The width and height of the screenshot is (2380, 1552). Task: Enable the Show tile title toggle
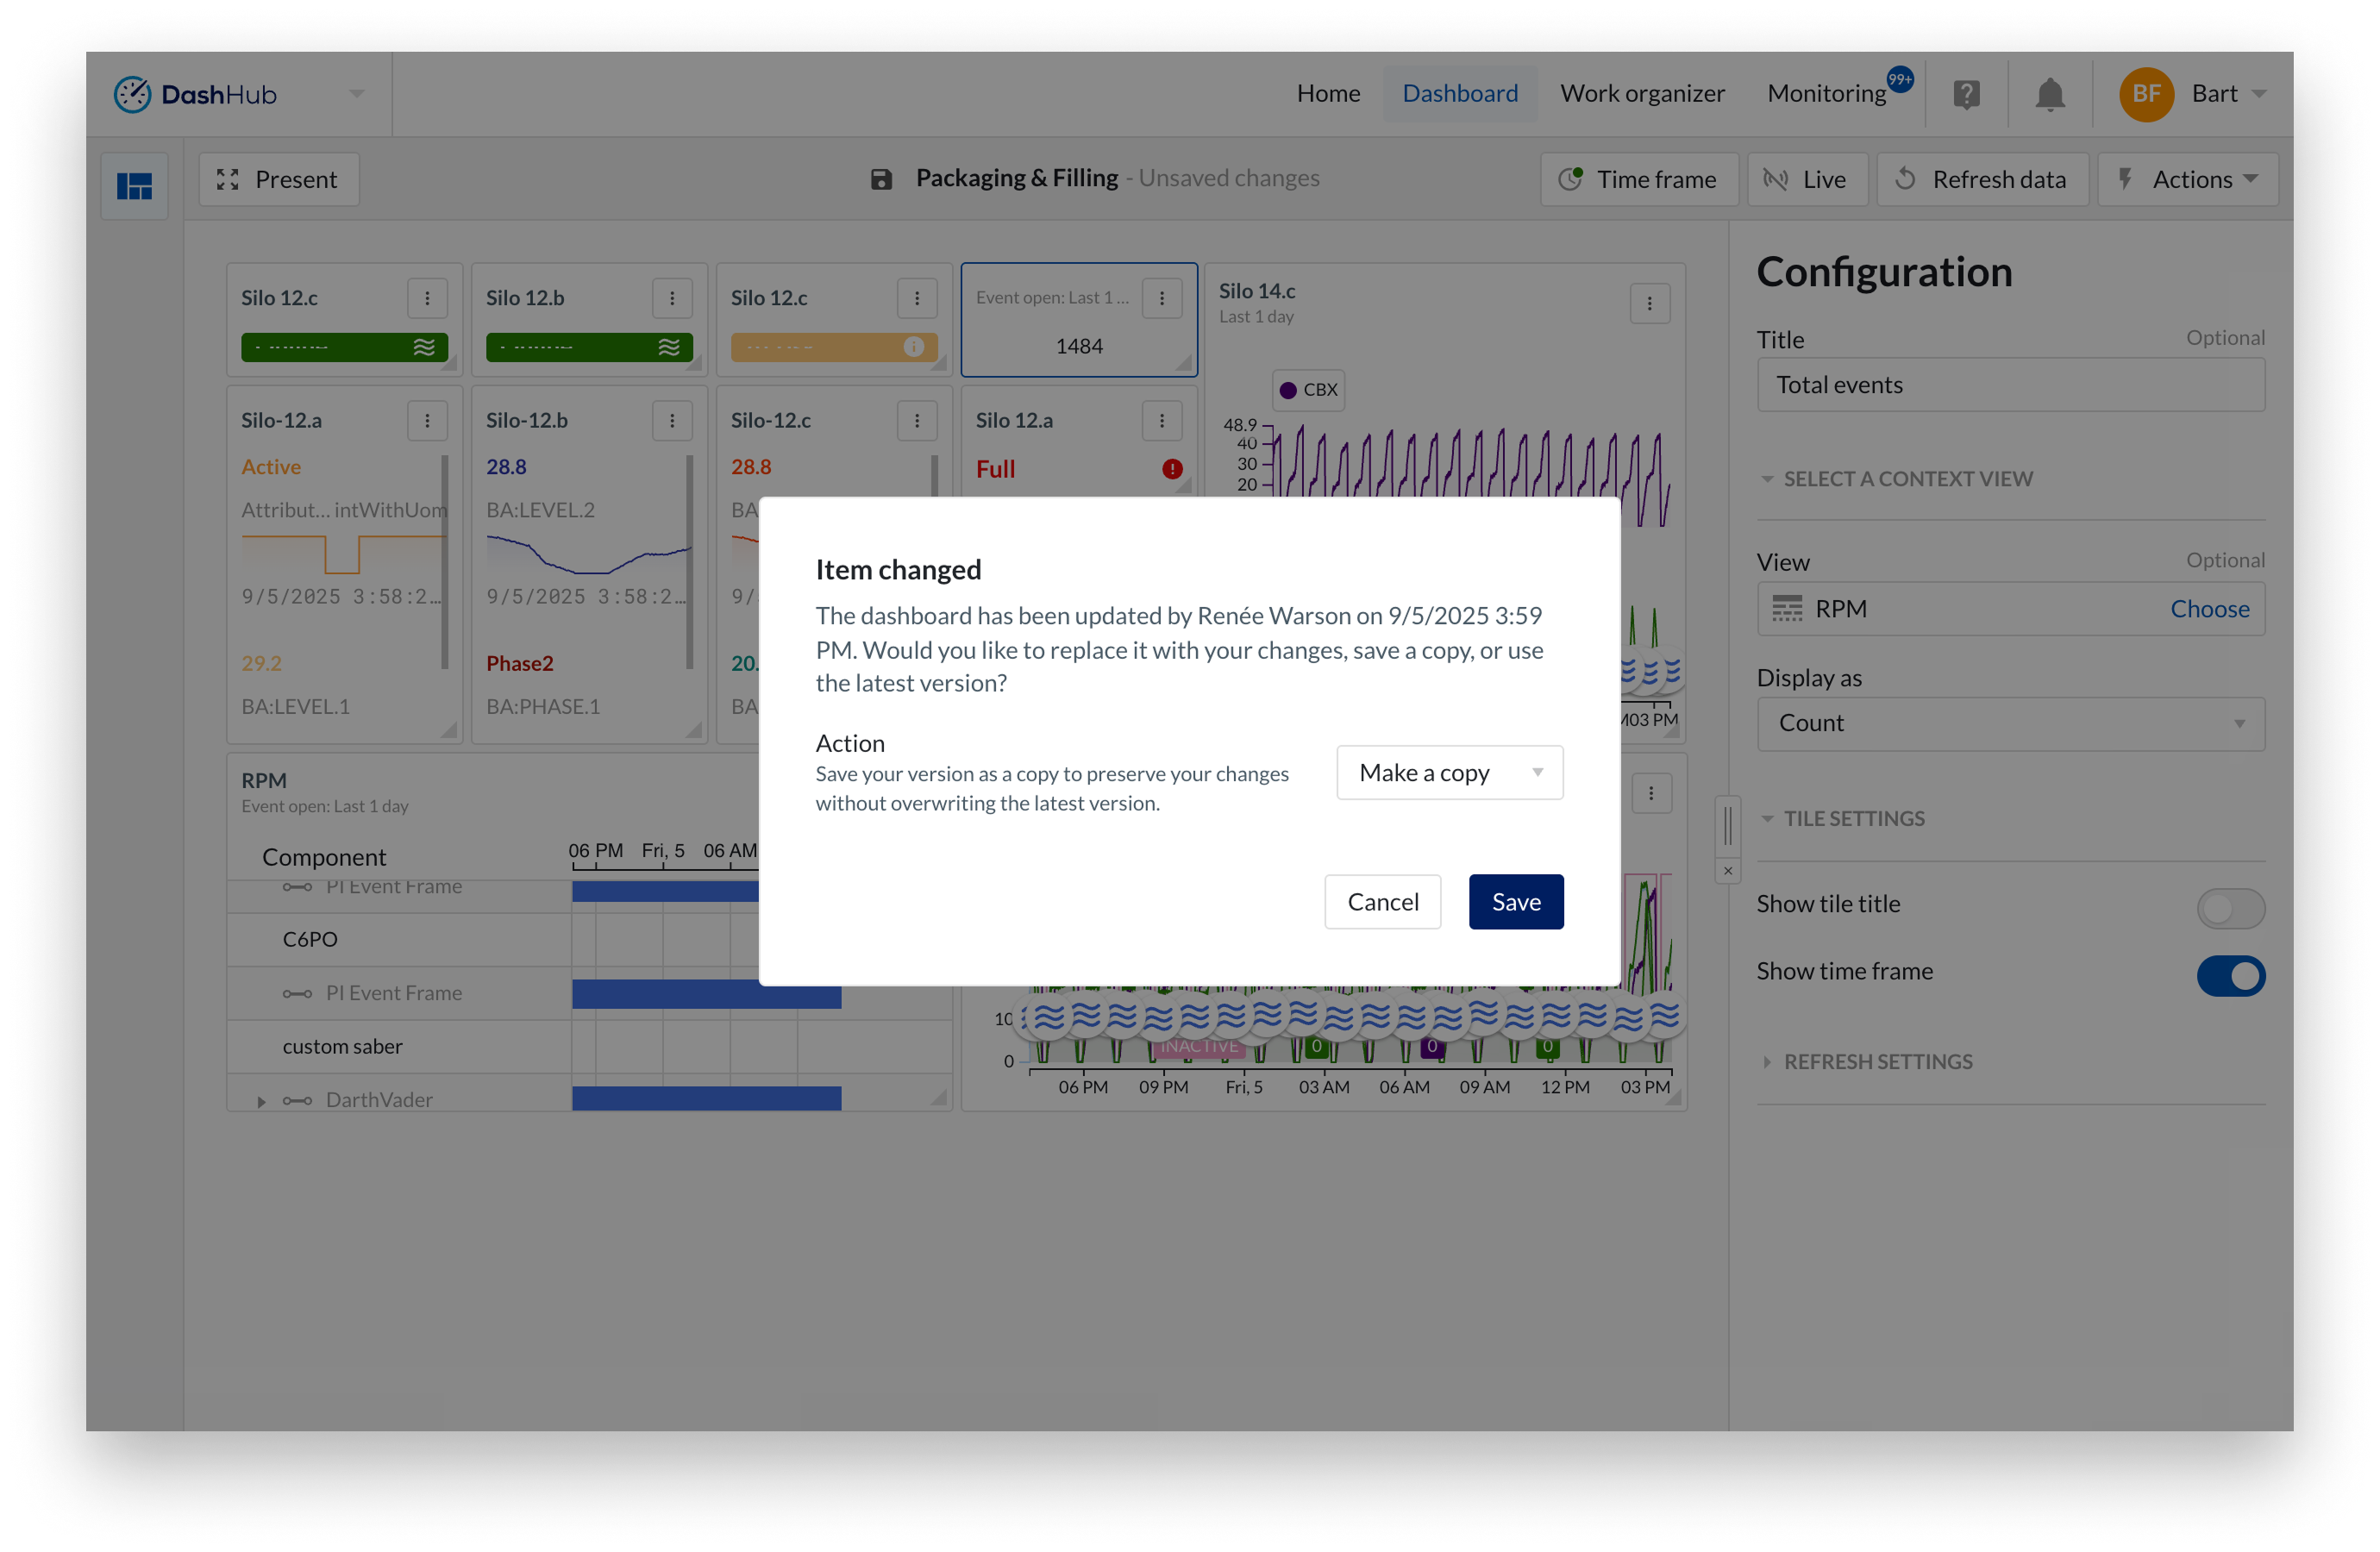2229,908
